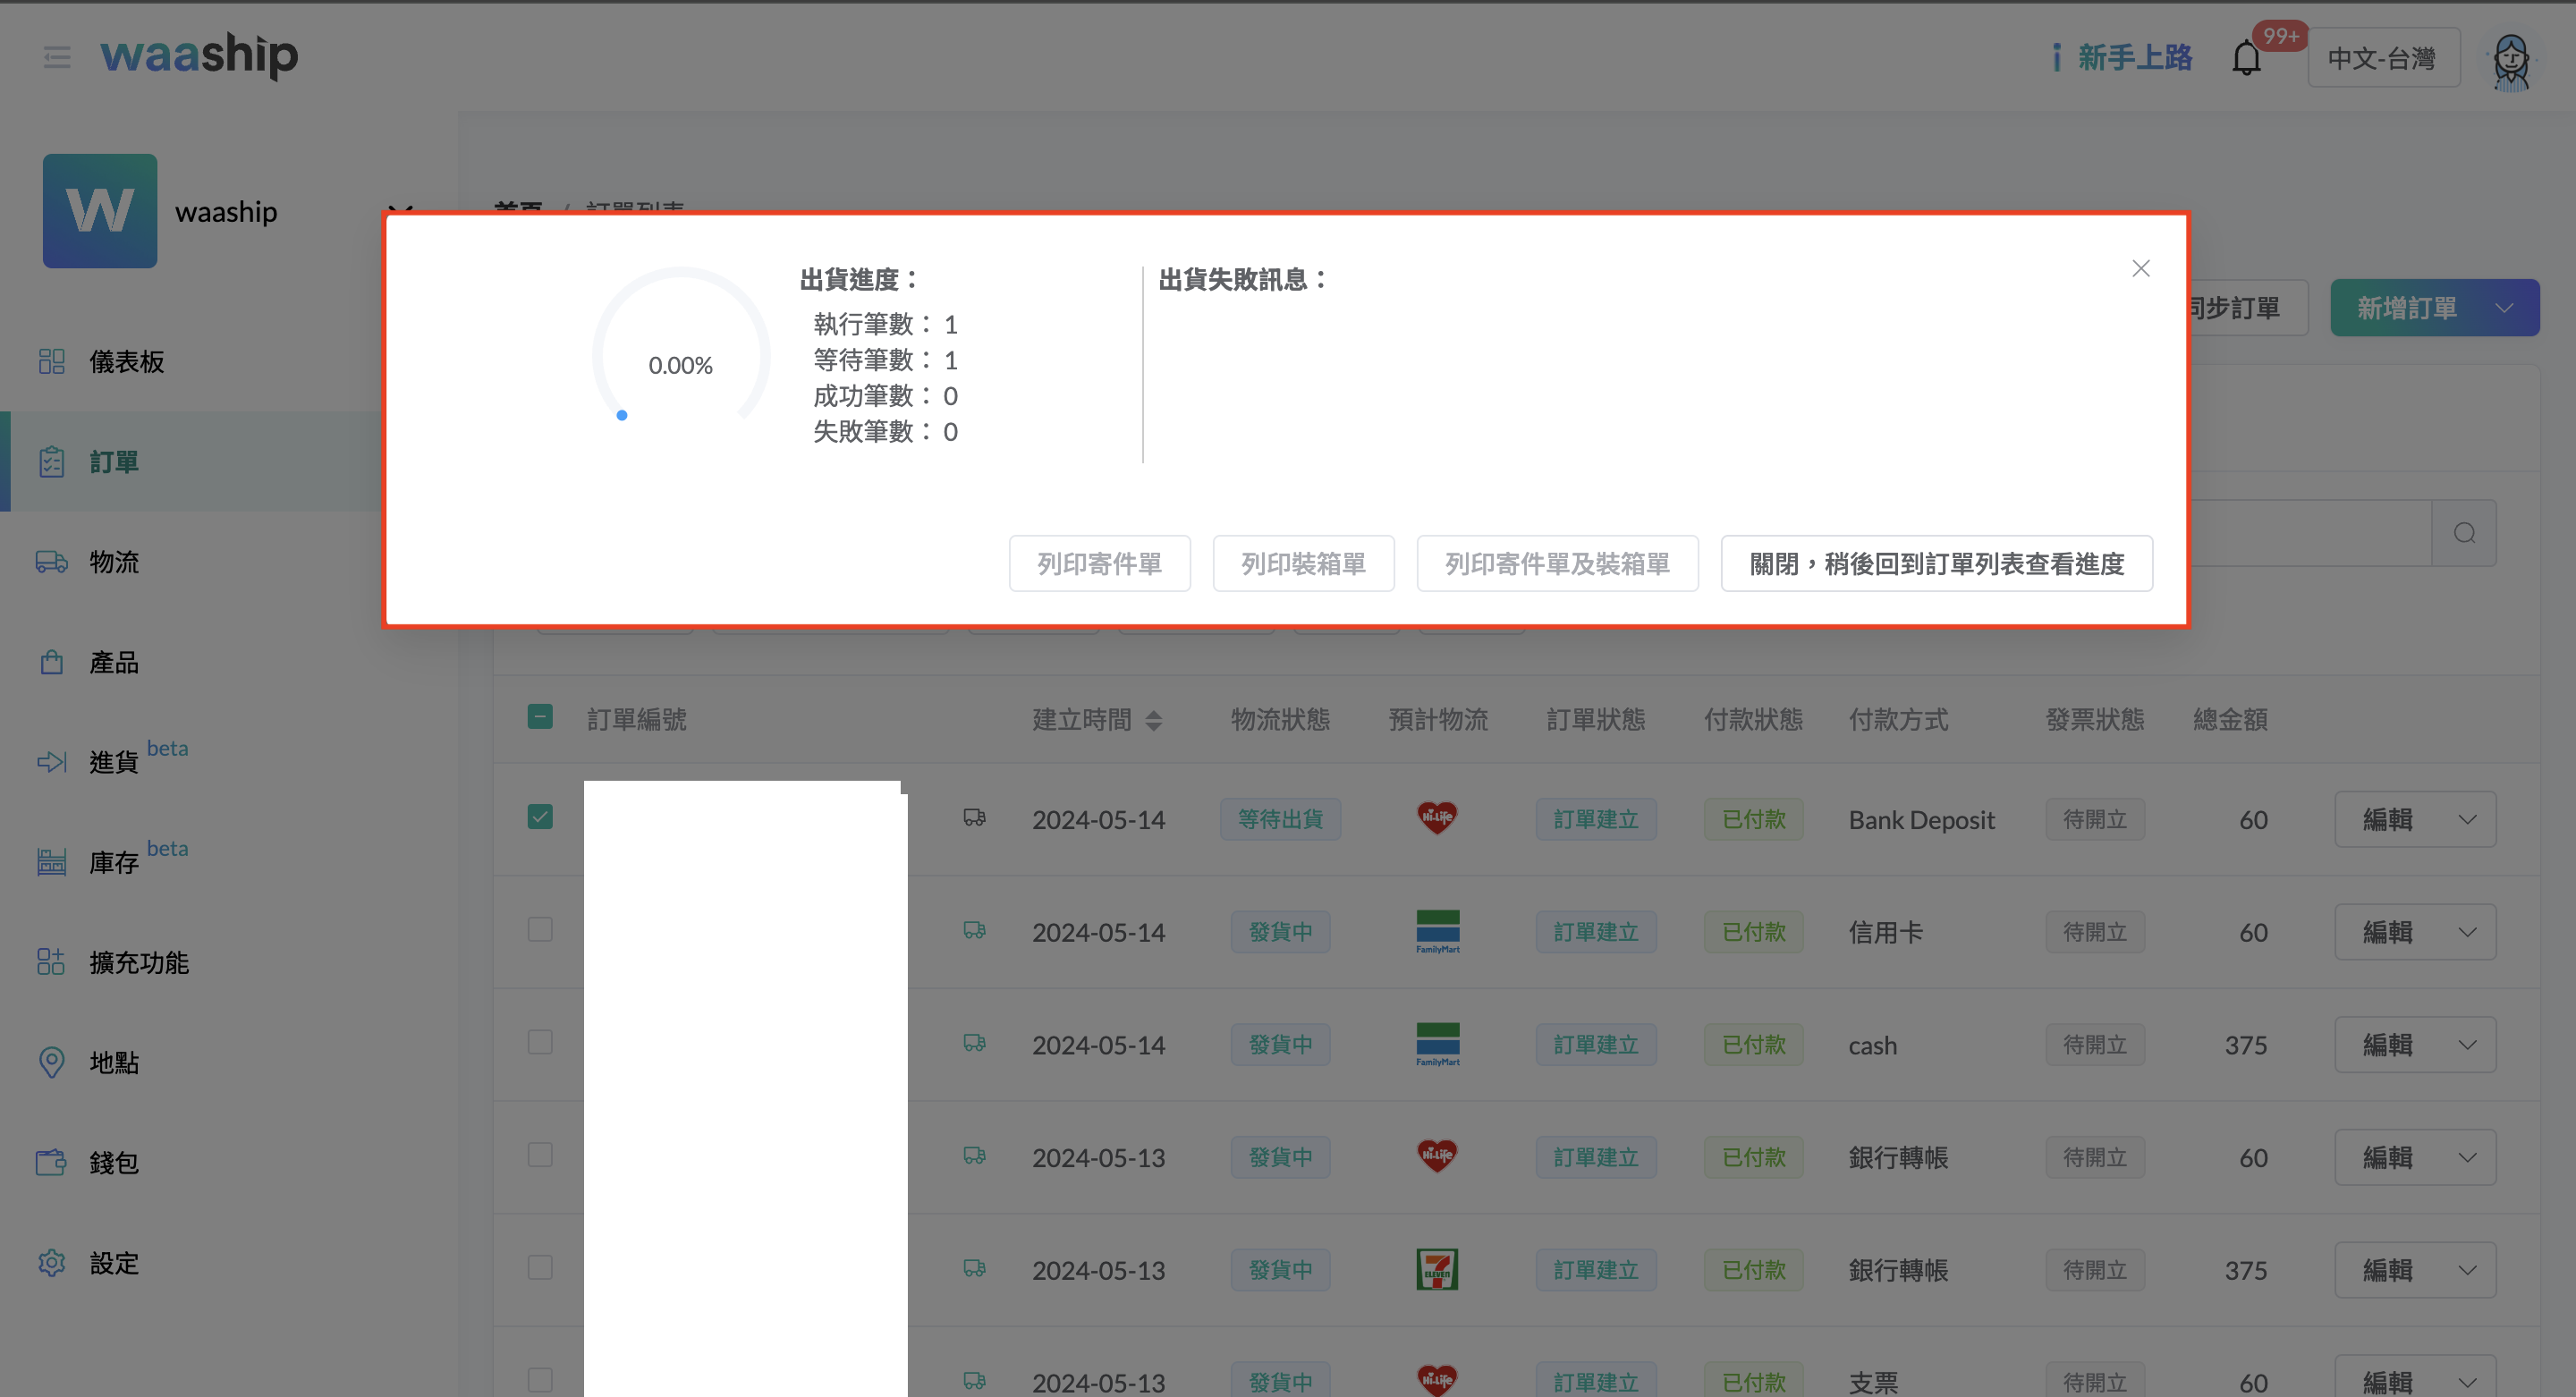The width and height of the screenshot is (2576, 1397).
Task: Close the shipping progress dialog with X
Action: pyautogui.click(x=2140, y=268)
